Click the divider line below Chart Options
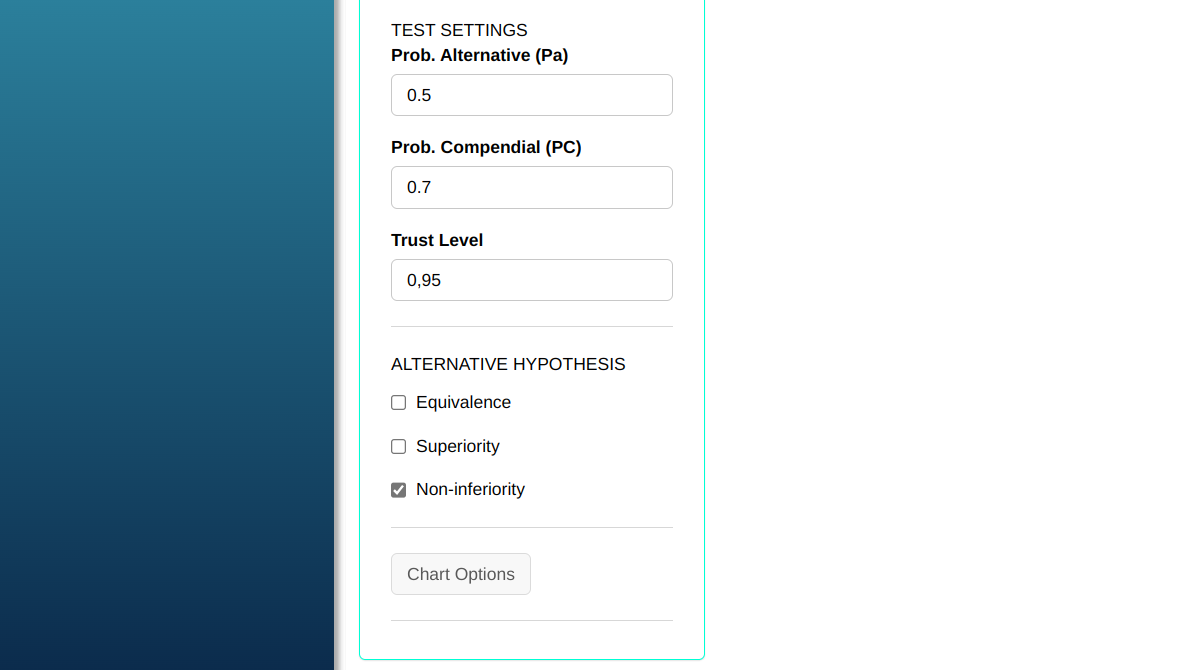 point(531,620)
